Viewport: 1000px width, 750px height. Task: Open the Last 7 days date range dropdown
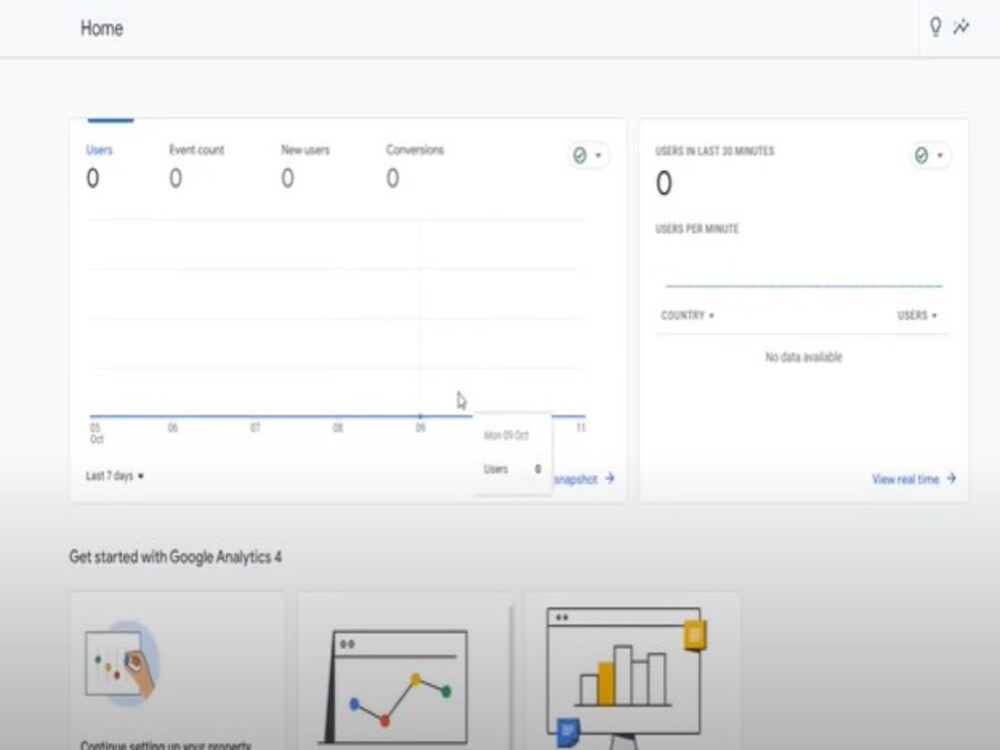pos(115,476)
